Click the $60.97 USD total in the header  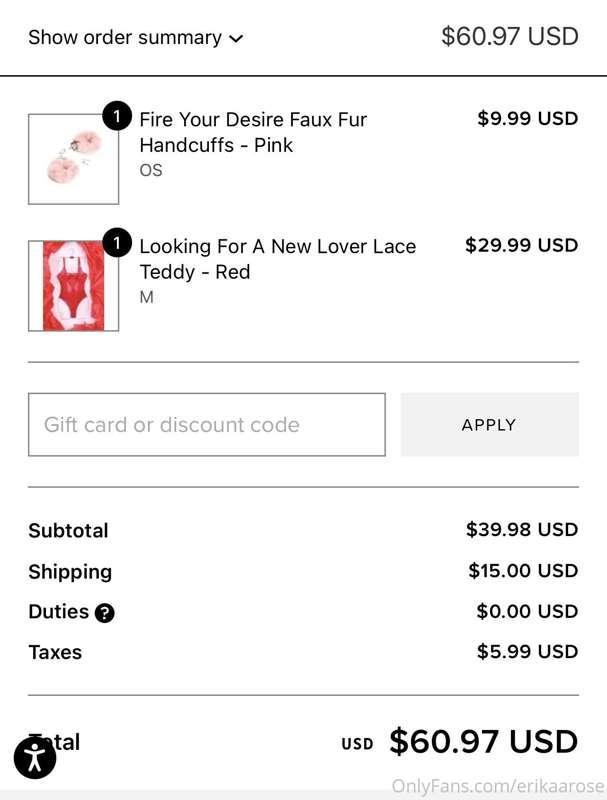[x=509, y=36]
